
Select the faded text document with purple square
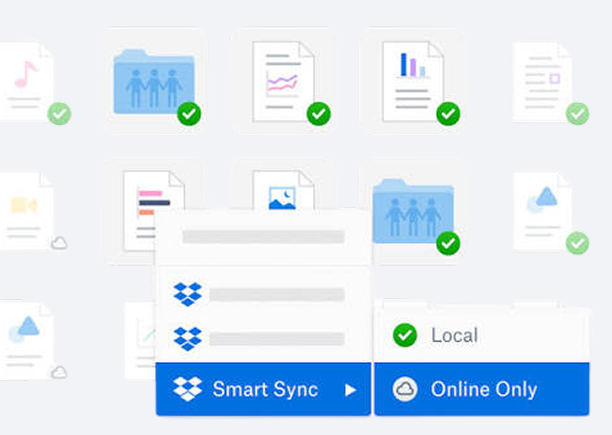click(x=542, y=81)
